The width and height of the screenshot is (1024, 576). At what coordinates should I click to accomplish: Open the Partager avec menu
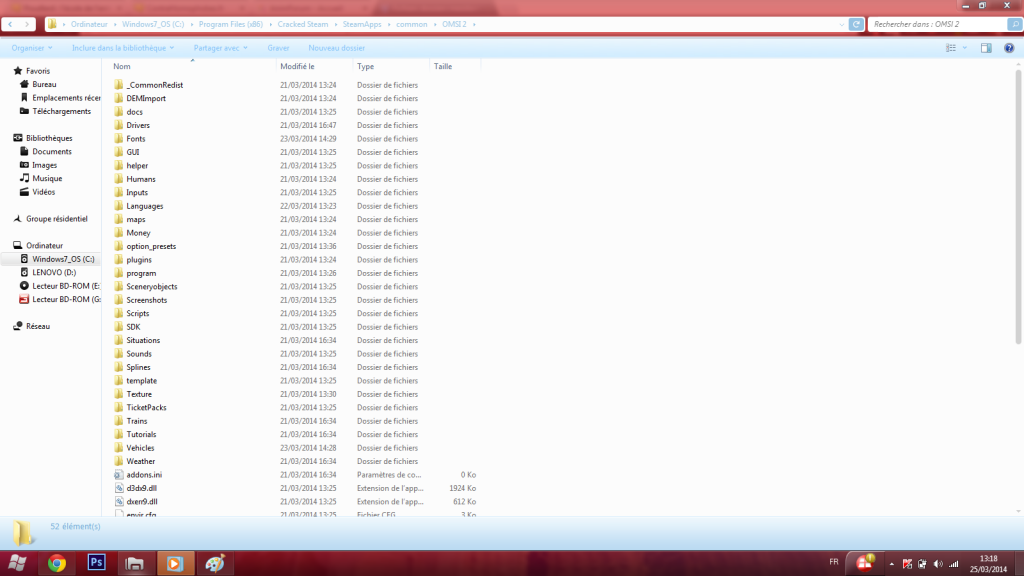click(x=220, y=48)
